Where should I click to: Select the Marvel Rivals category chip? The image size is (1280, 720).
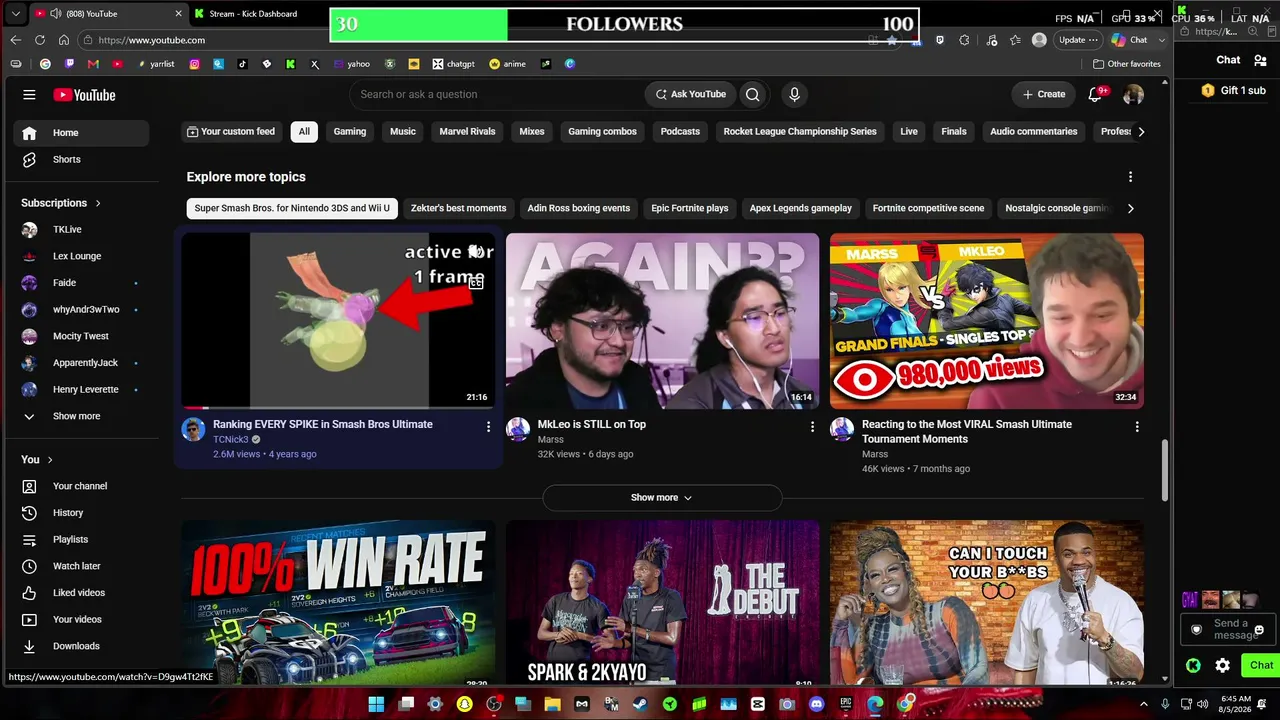tap(467, 131)
